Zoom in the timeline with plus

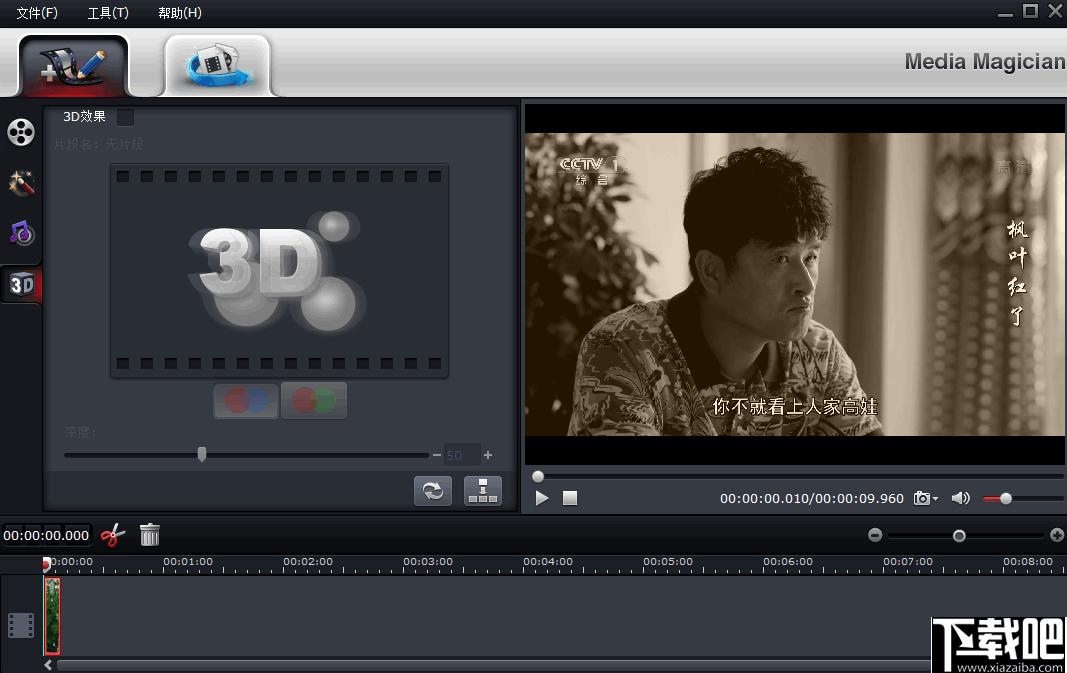coord(1057,536)
